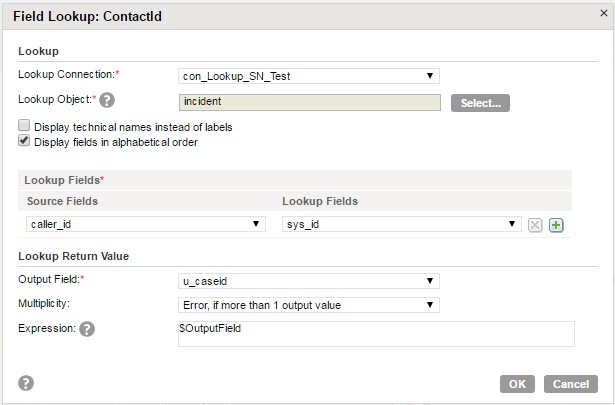The width and height of the screenshot is (615, 405).
Task: Click the incident Lookup Object field
Action: pos(310,102)
